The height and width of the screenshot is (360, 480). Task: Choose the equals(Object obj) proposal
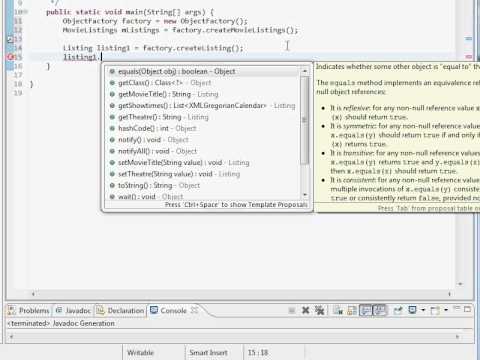coord(202,71)
